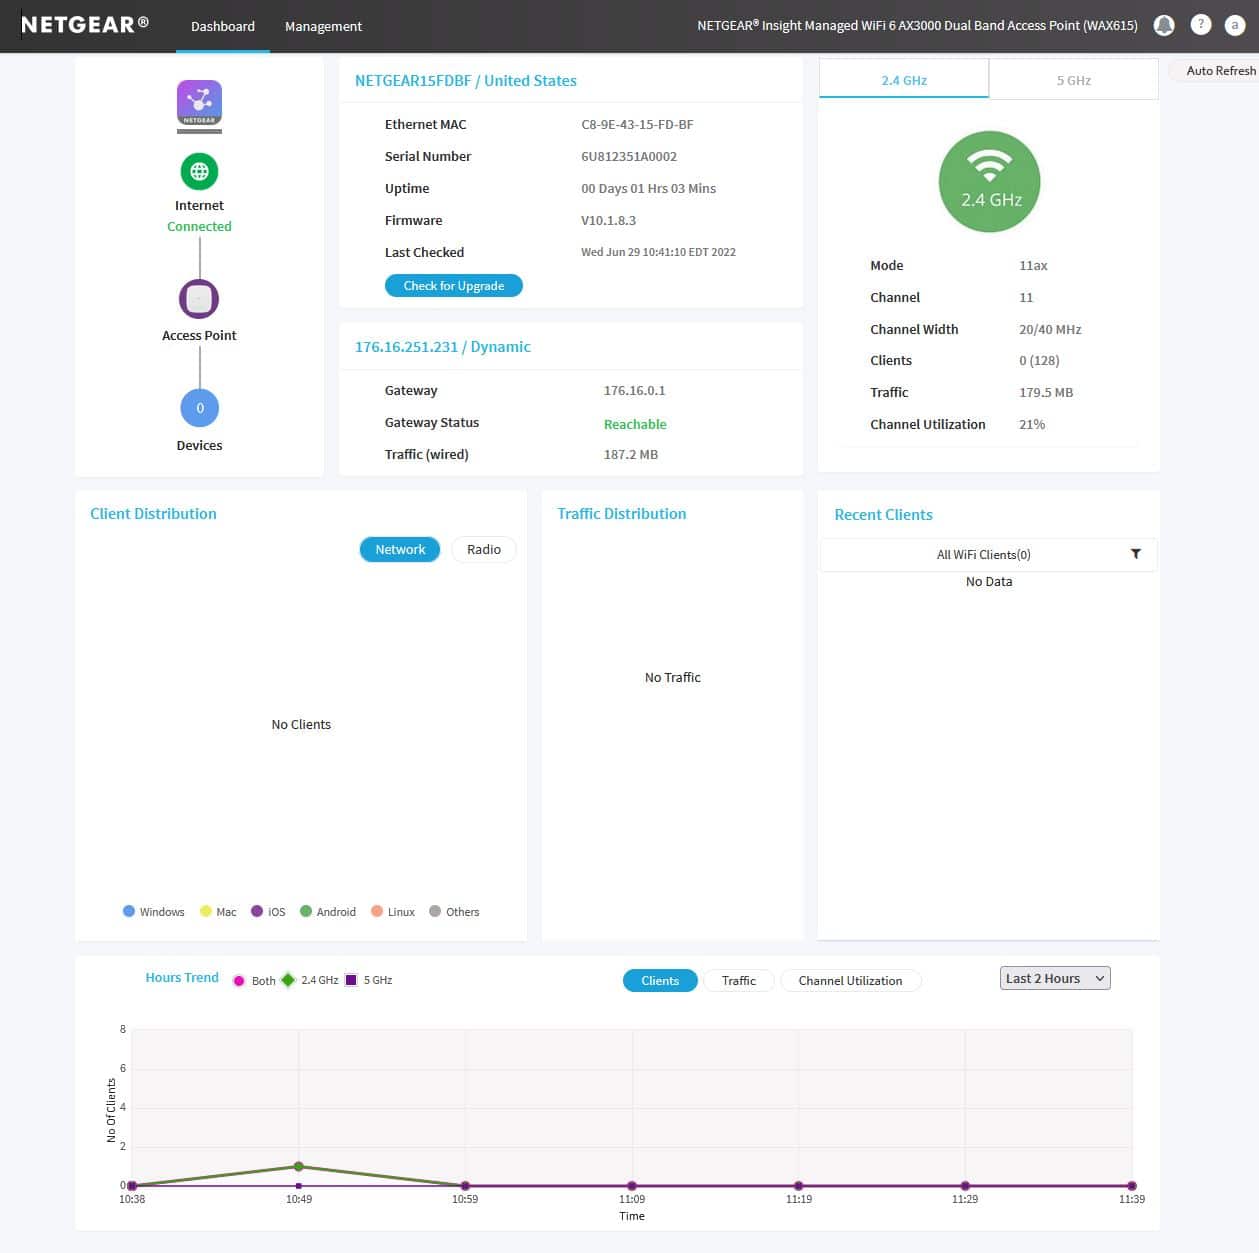1259x1253 pixels.
Task: Click the Connected internet status text
Action: 199,227
